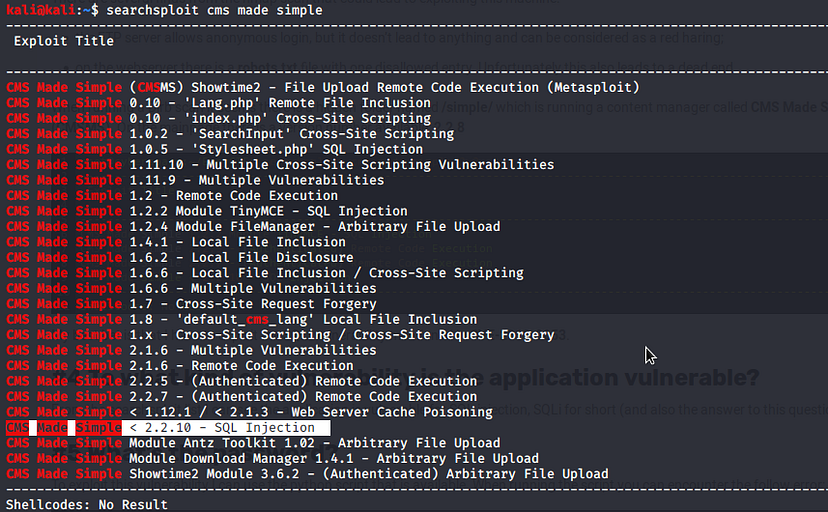Select the 1.8 'default_cms_lang' Local File Inclusion row
The width and height of the screenshot is (828, 512).
(242, 319)
